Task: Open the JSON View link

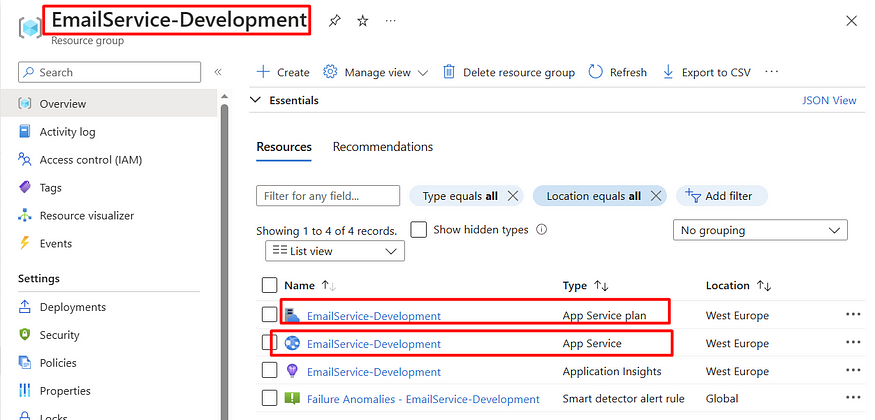Action: point(829,100)
